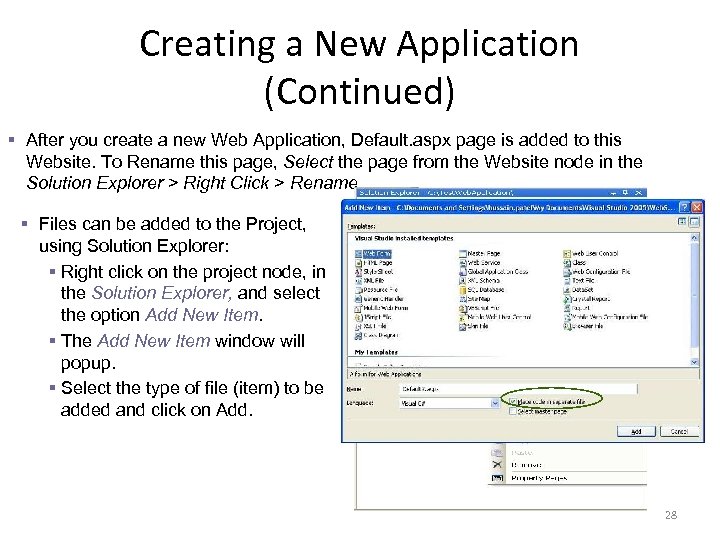Choose the XML Schema template icon
Screen dimensions: 720x540
click(463, 281)
